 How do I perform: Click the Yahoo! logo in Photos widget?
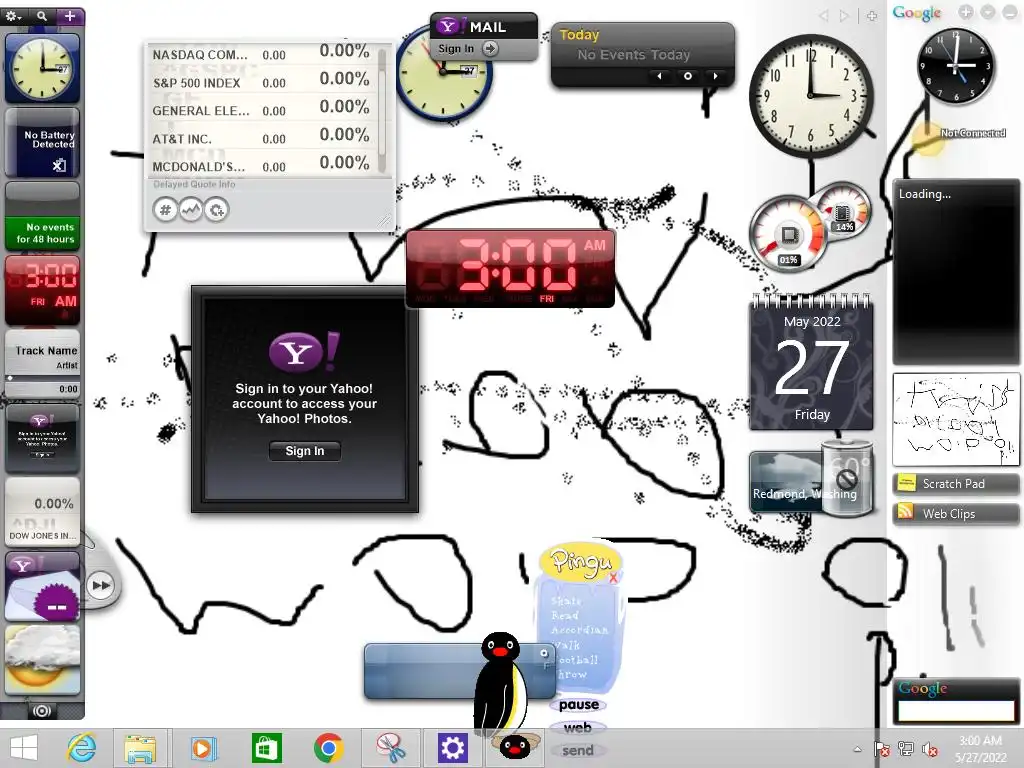point(304,351)
